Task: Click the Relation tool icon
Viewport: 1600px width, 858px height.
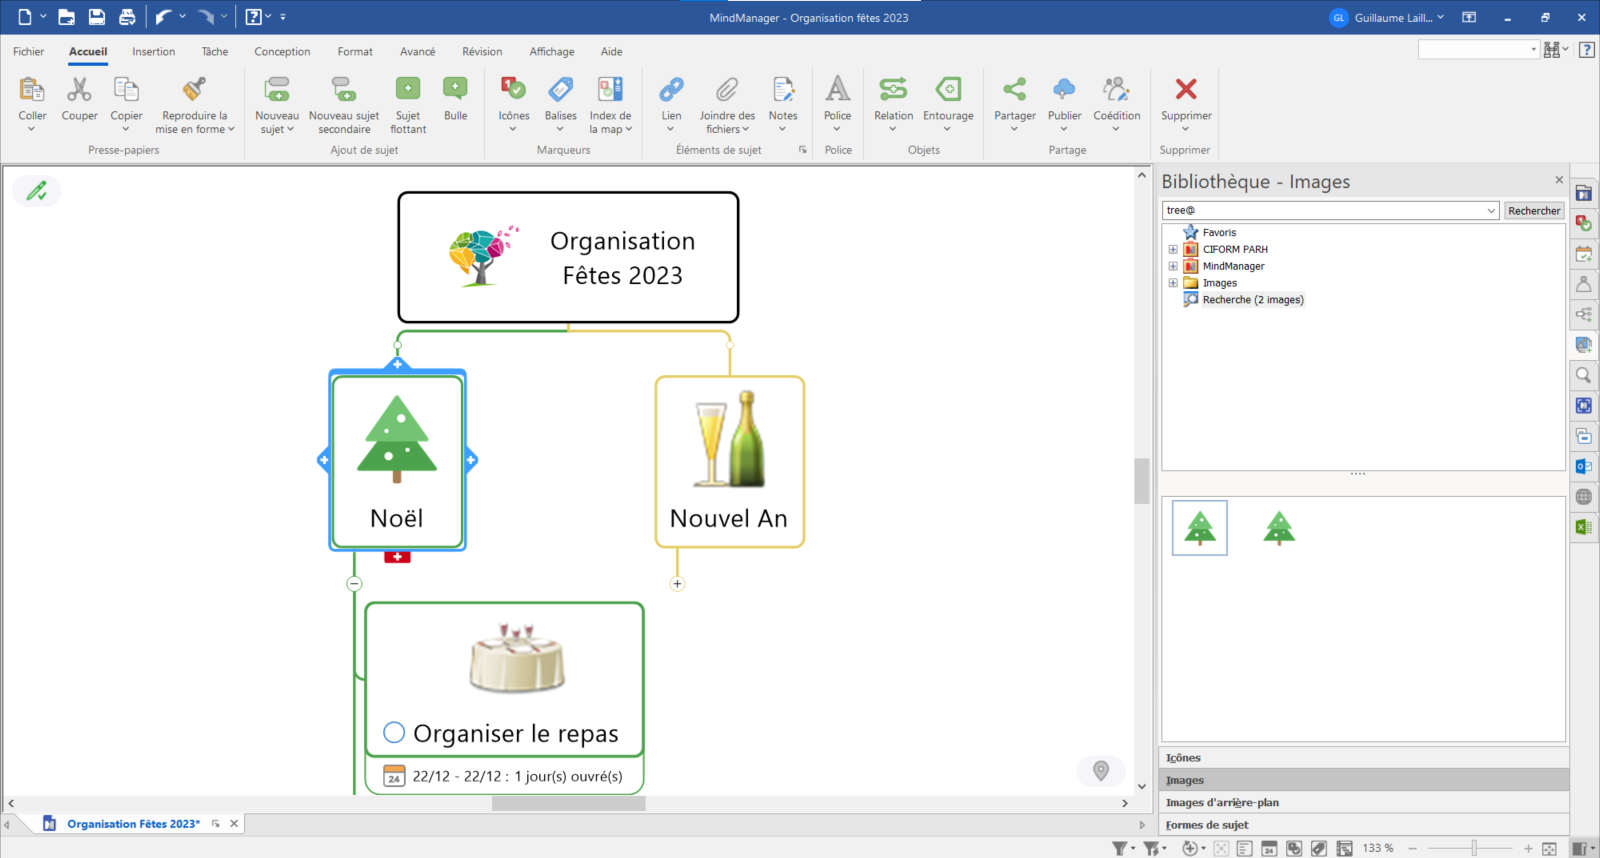Action: [893, 90]
